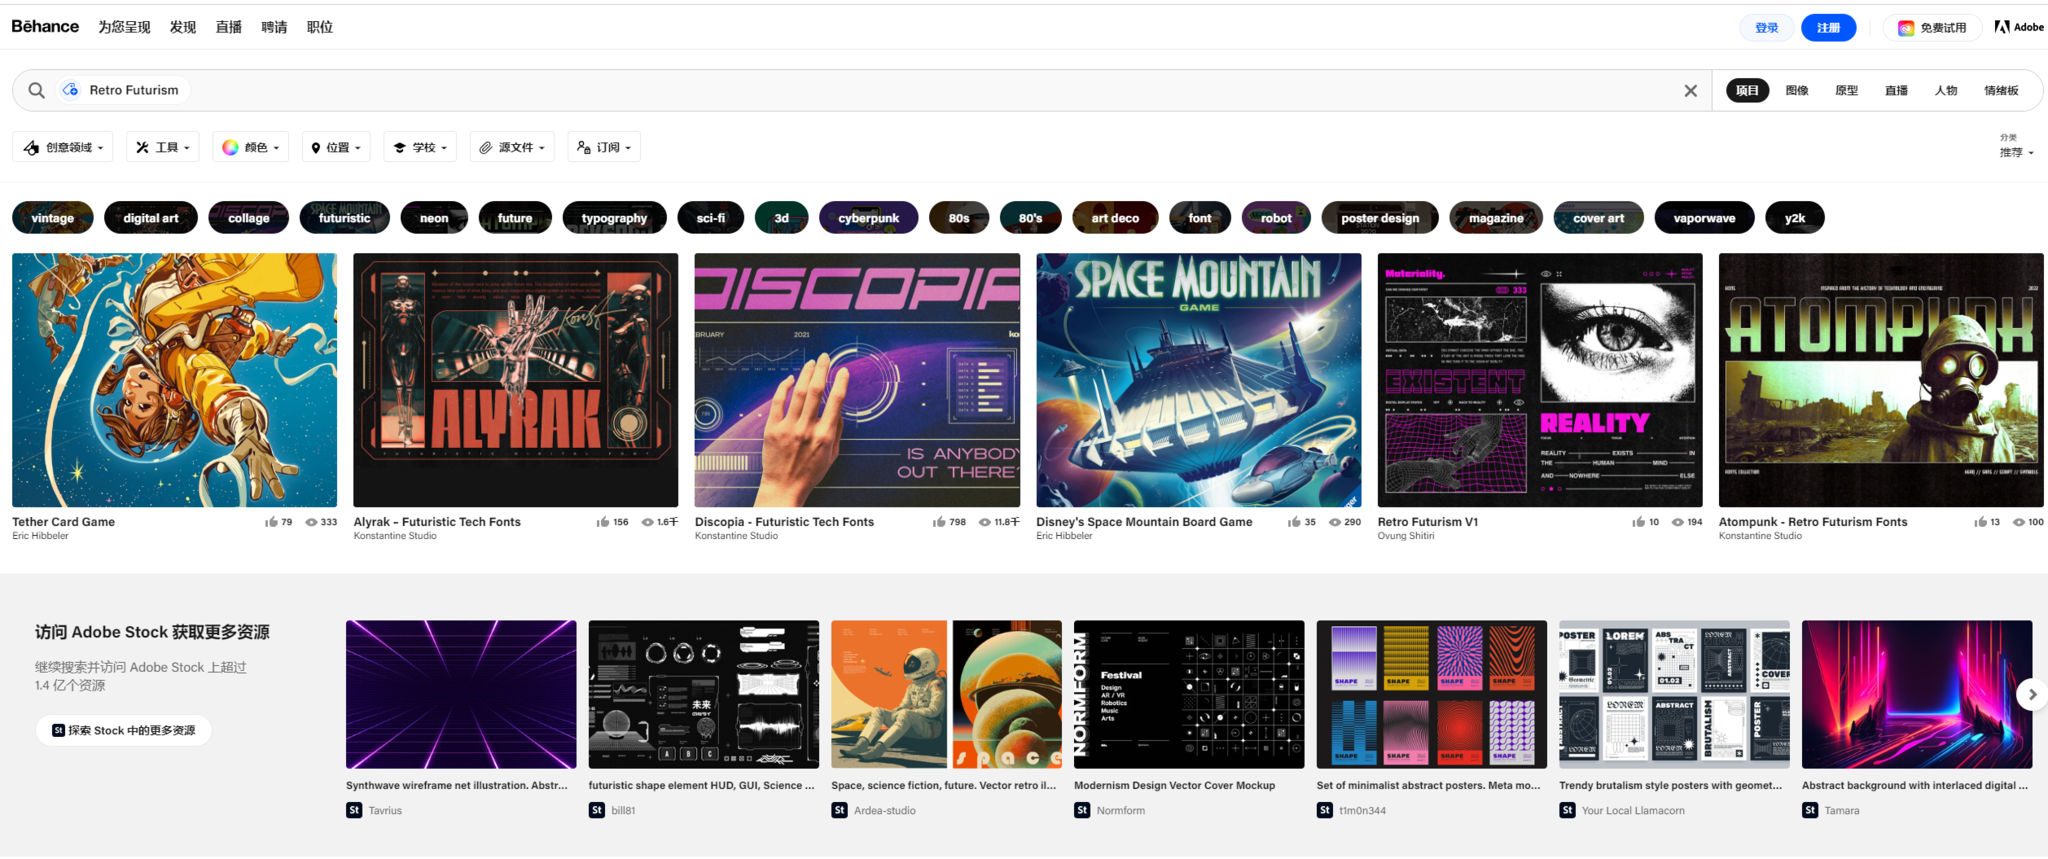The width and height of the screenshot is (2048, 859).
Task: Click the Stock icon beside Tavrius
Action: (x=354, y=810)
